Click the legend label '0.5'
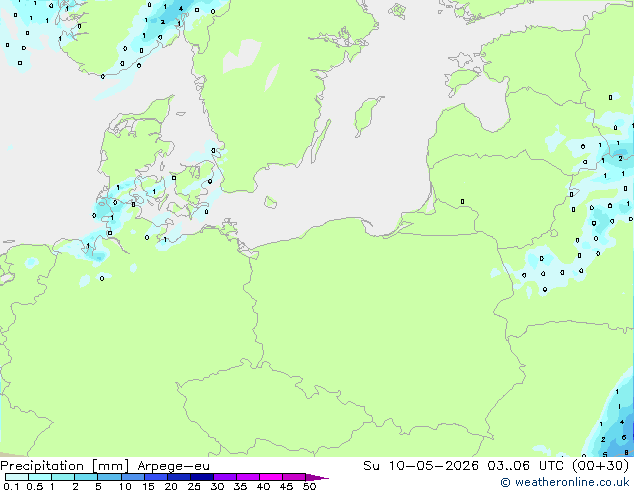Viewport: 634px width, 490px height. click(x=34, y=486)
